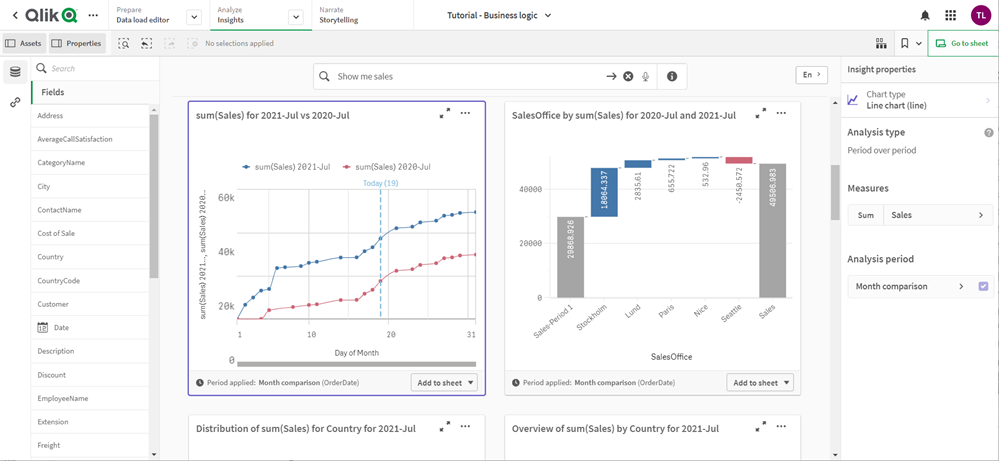Image resolution: width=1000 pixels, height=461 pixels.
Task: Expand the sum(Sales) line chart fullscreen
Action: (445, 114)
